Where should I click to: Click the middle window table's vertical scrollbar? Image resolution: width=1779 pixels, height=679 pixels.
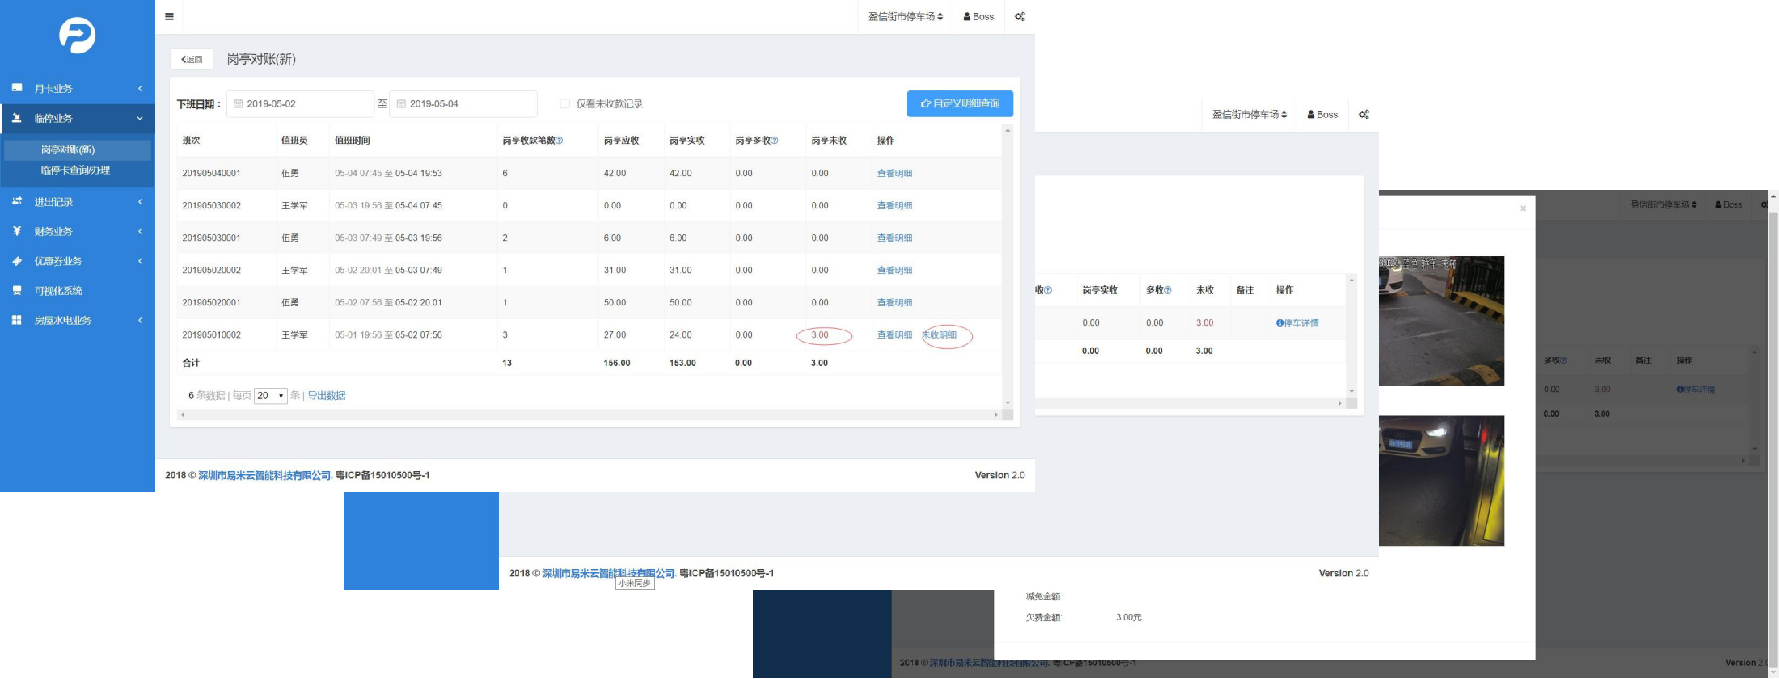[1352, 336]
